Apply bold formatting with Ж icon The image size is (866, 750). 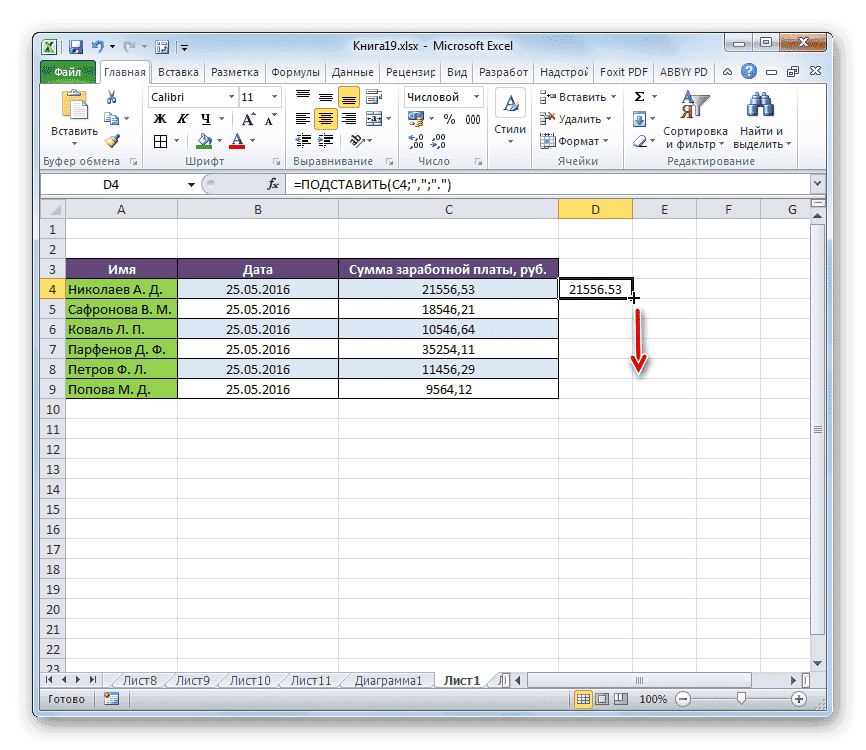click(160, 120)
